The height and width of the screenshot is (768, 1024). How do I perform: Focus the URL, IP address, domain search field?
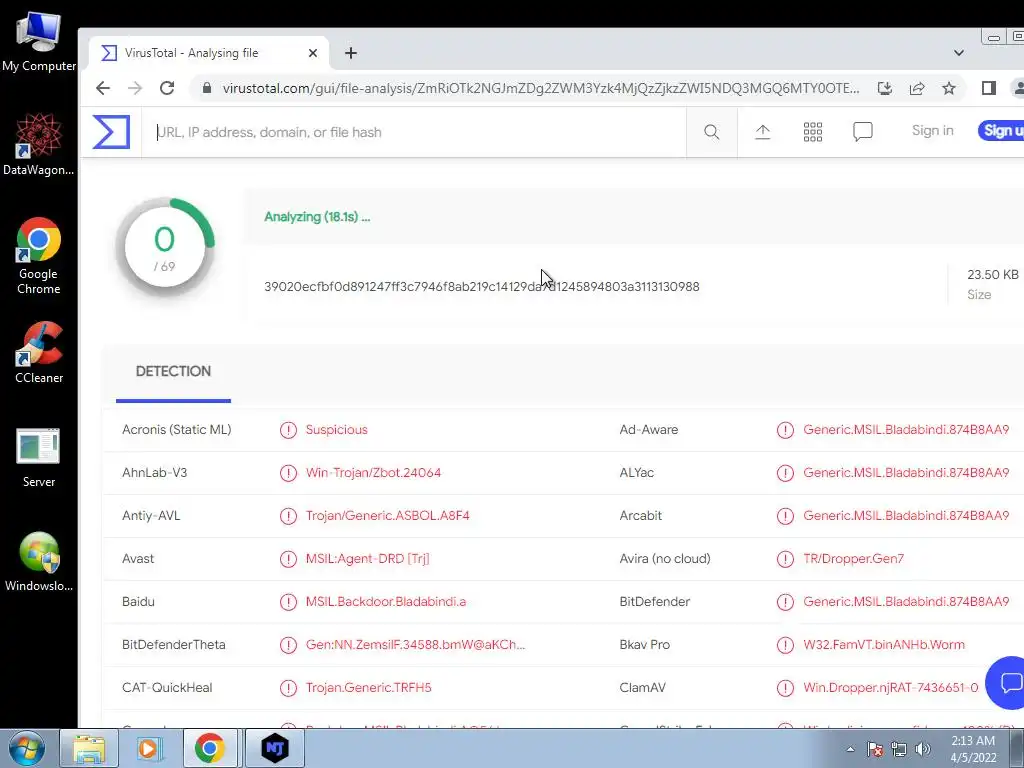(x=414, y=132)
